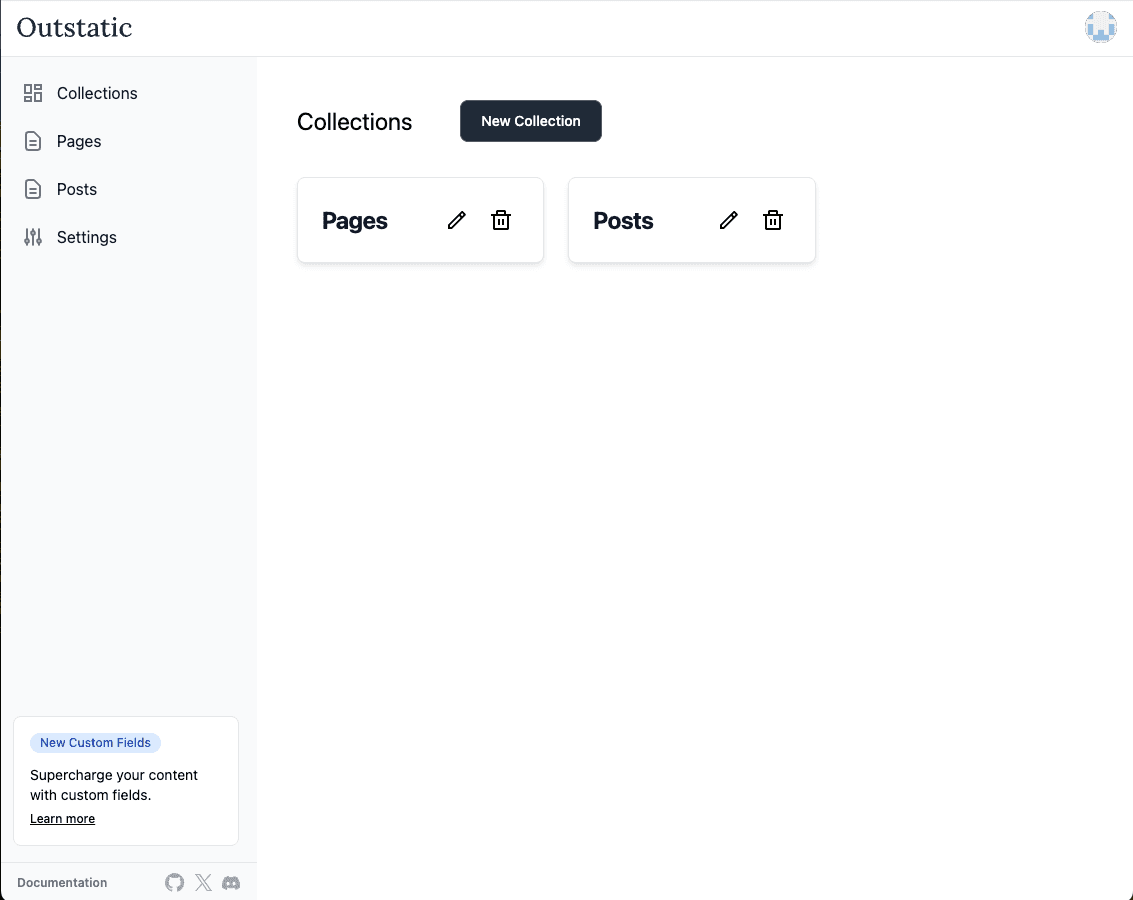This screenshot has height=900, width=1133.
Task: Open the Discord icon in the footer
Action: pos(231,882)
